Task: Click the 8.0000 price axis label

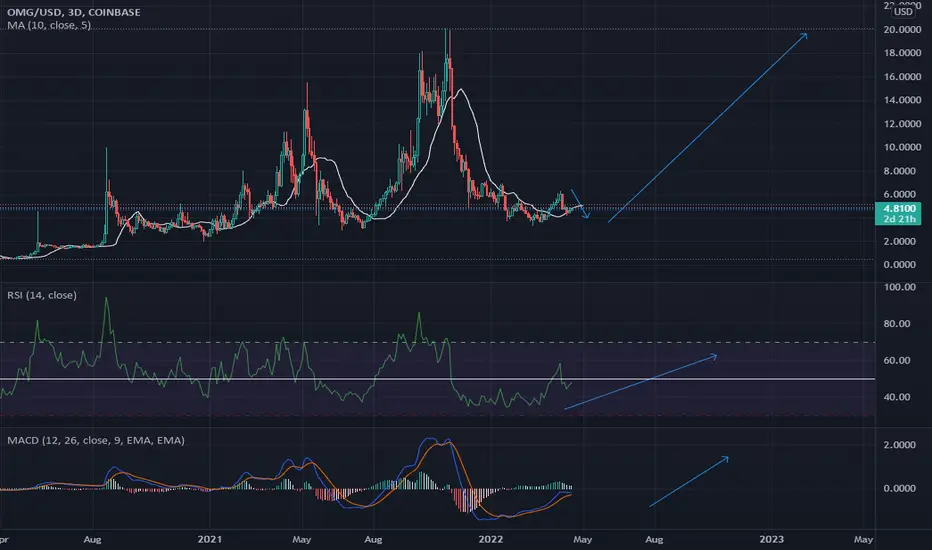Action: 900,171
